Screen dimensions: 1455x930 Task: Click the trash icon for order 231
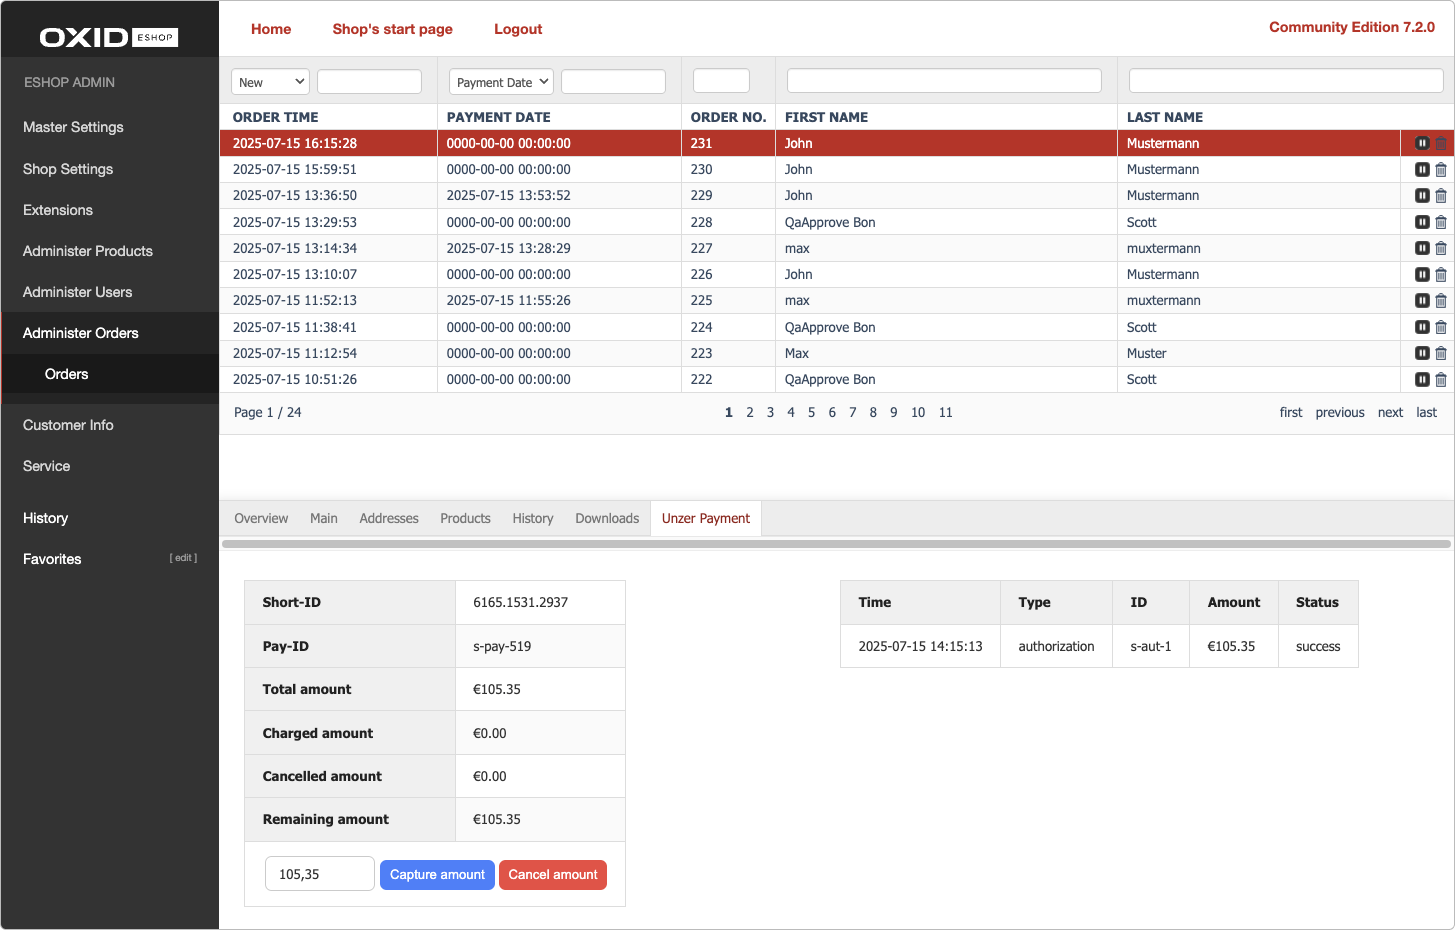[1440, 144]
